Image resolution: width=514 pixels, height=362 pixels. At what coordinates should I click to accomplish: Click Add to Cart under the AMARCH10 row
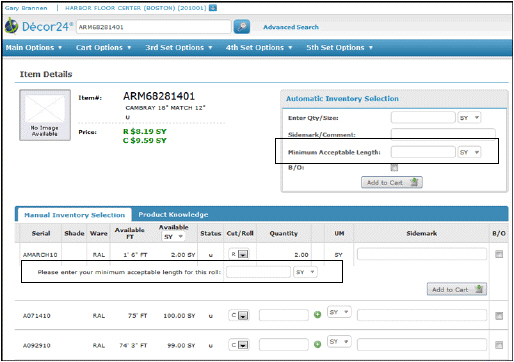click(x=457, y=289)
